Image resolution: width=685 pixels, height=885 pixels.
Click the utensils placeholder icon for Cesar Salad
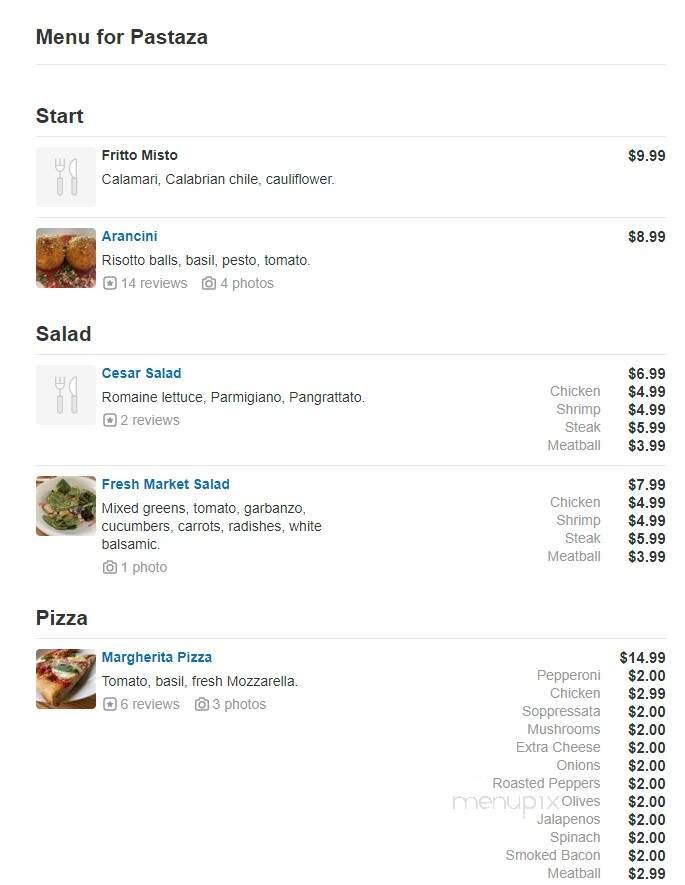(65, 395)
